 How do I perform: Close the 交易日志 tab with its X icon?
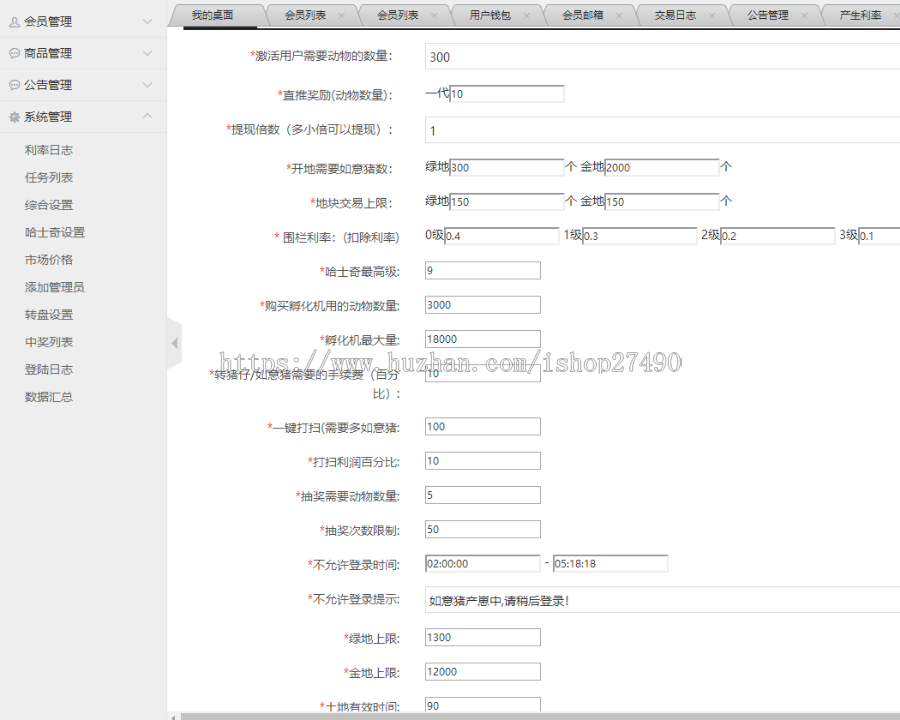tap(713, 15)
